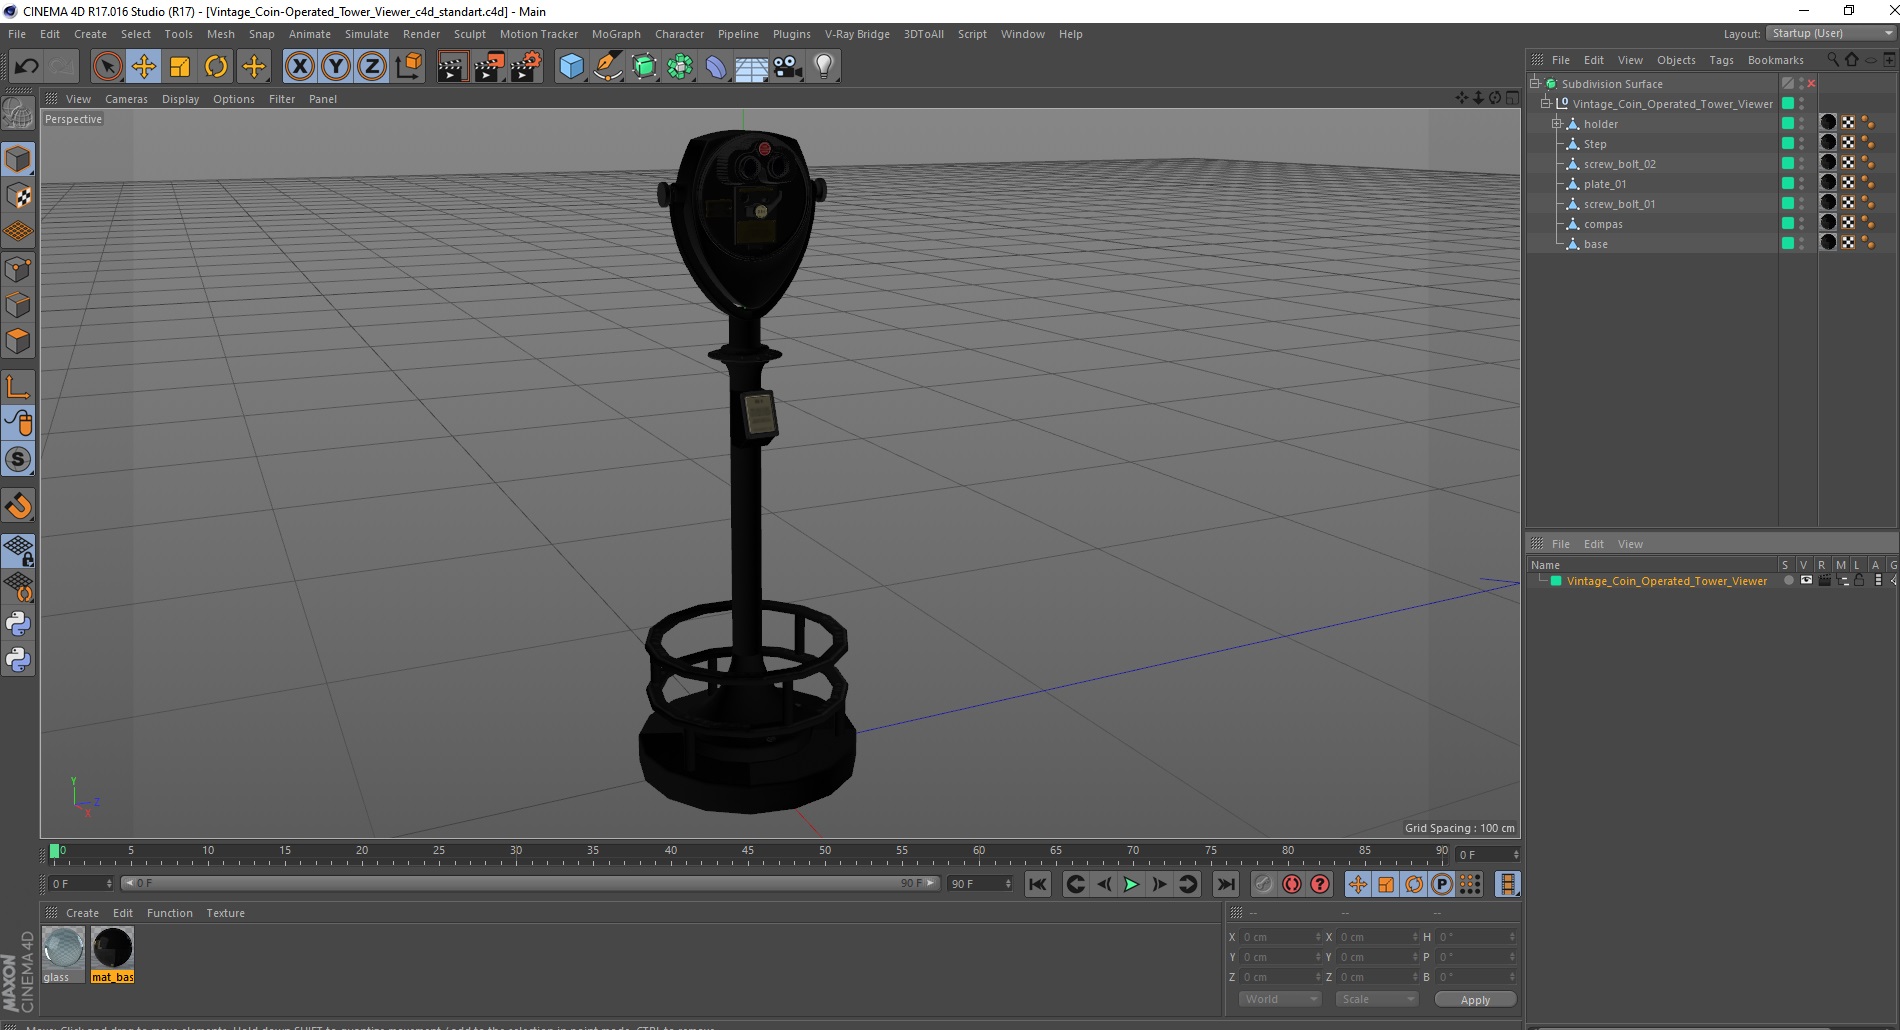The width and height of the screenshot is (1900, 1030).
Task: Toggle visibility dots for Step object
Action: click(x=1802, y=143)
